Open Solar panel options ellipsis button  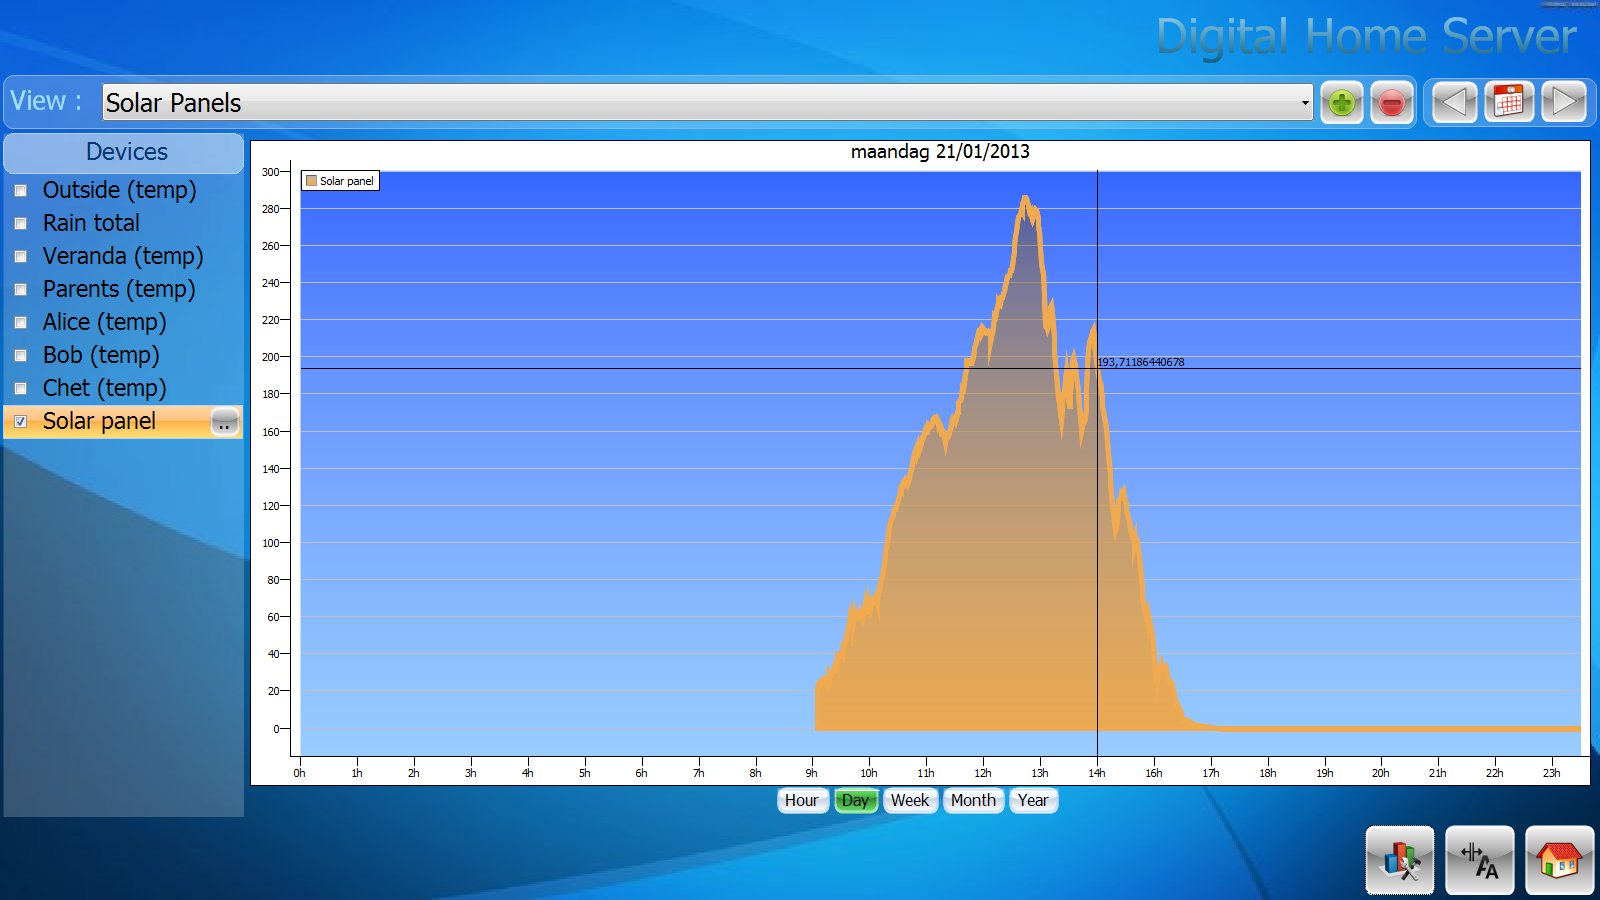(225, 422)
